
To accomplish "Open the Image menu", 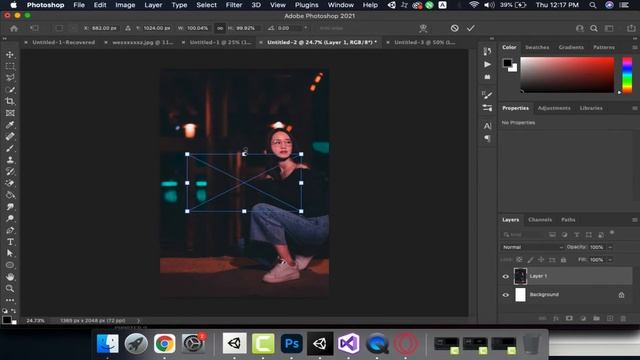I will point(125,5).
